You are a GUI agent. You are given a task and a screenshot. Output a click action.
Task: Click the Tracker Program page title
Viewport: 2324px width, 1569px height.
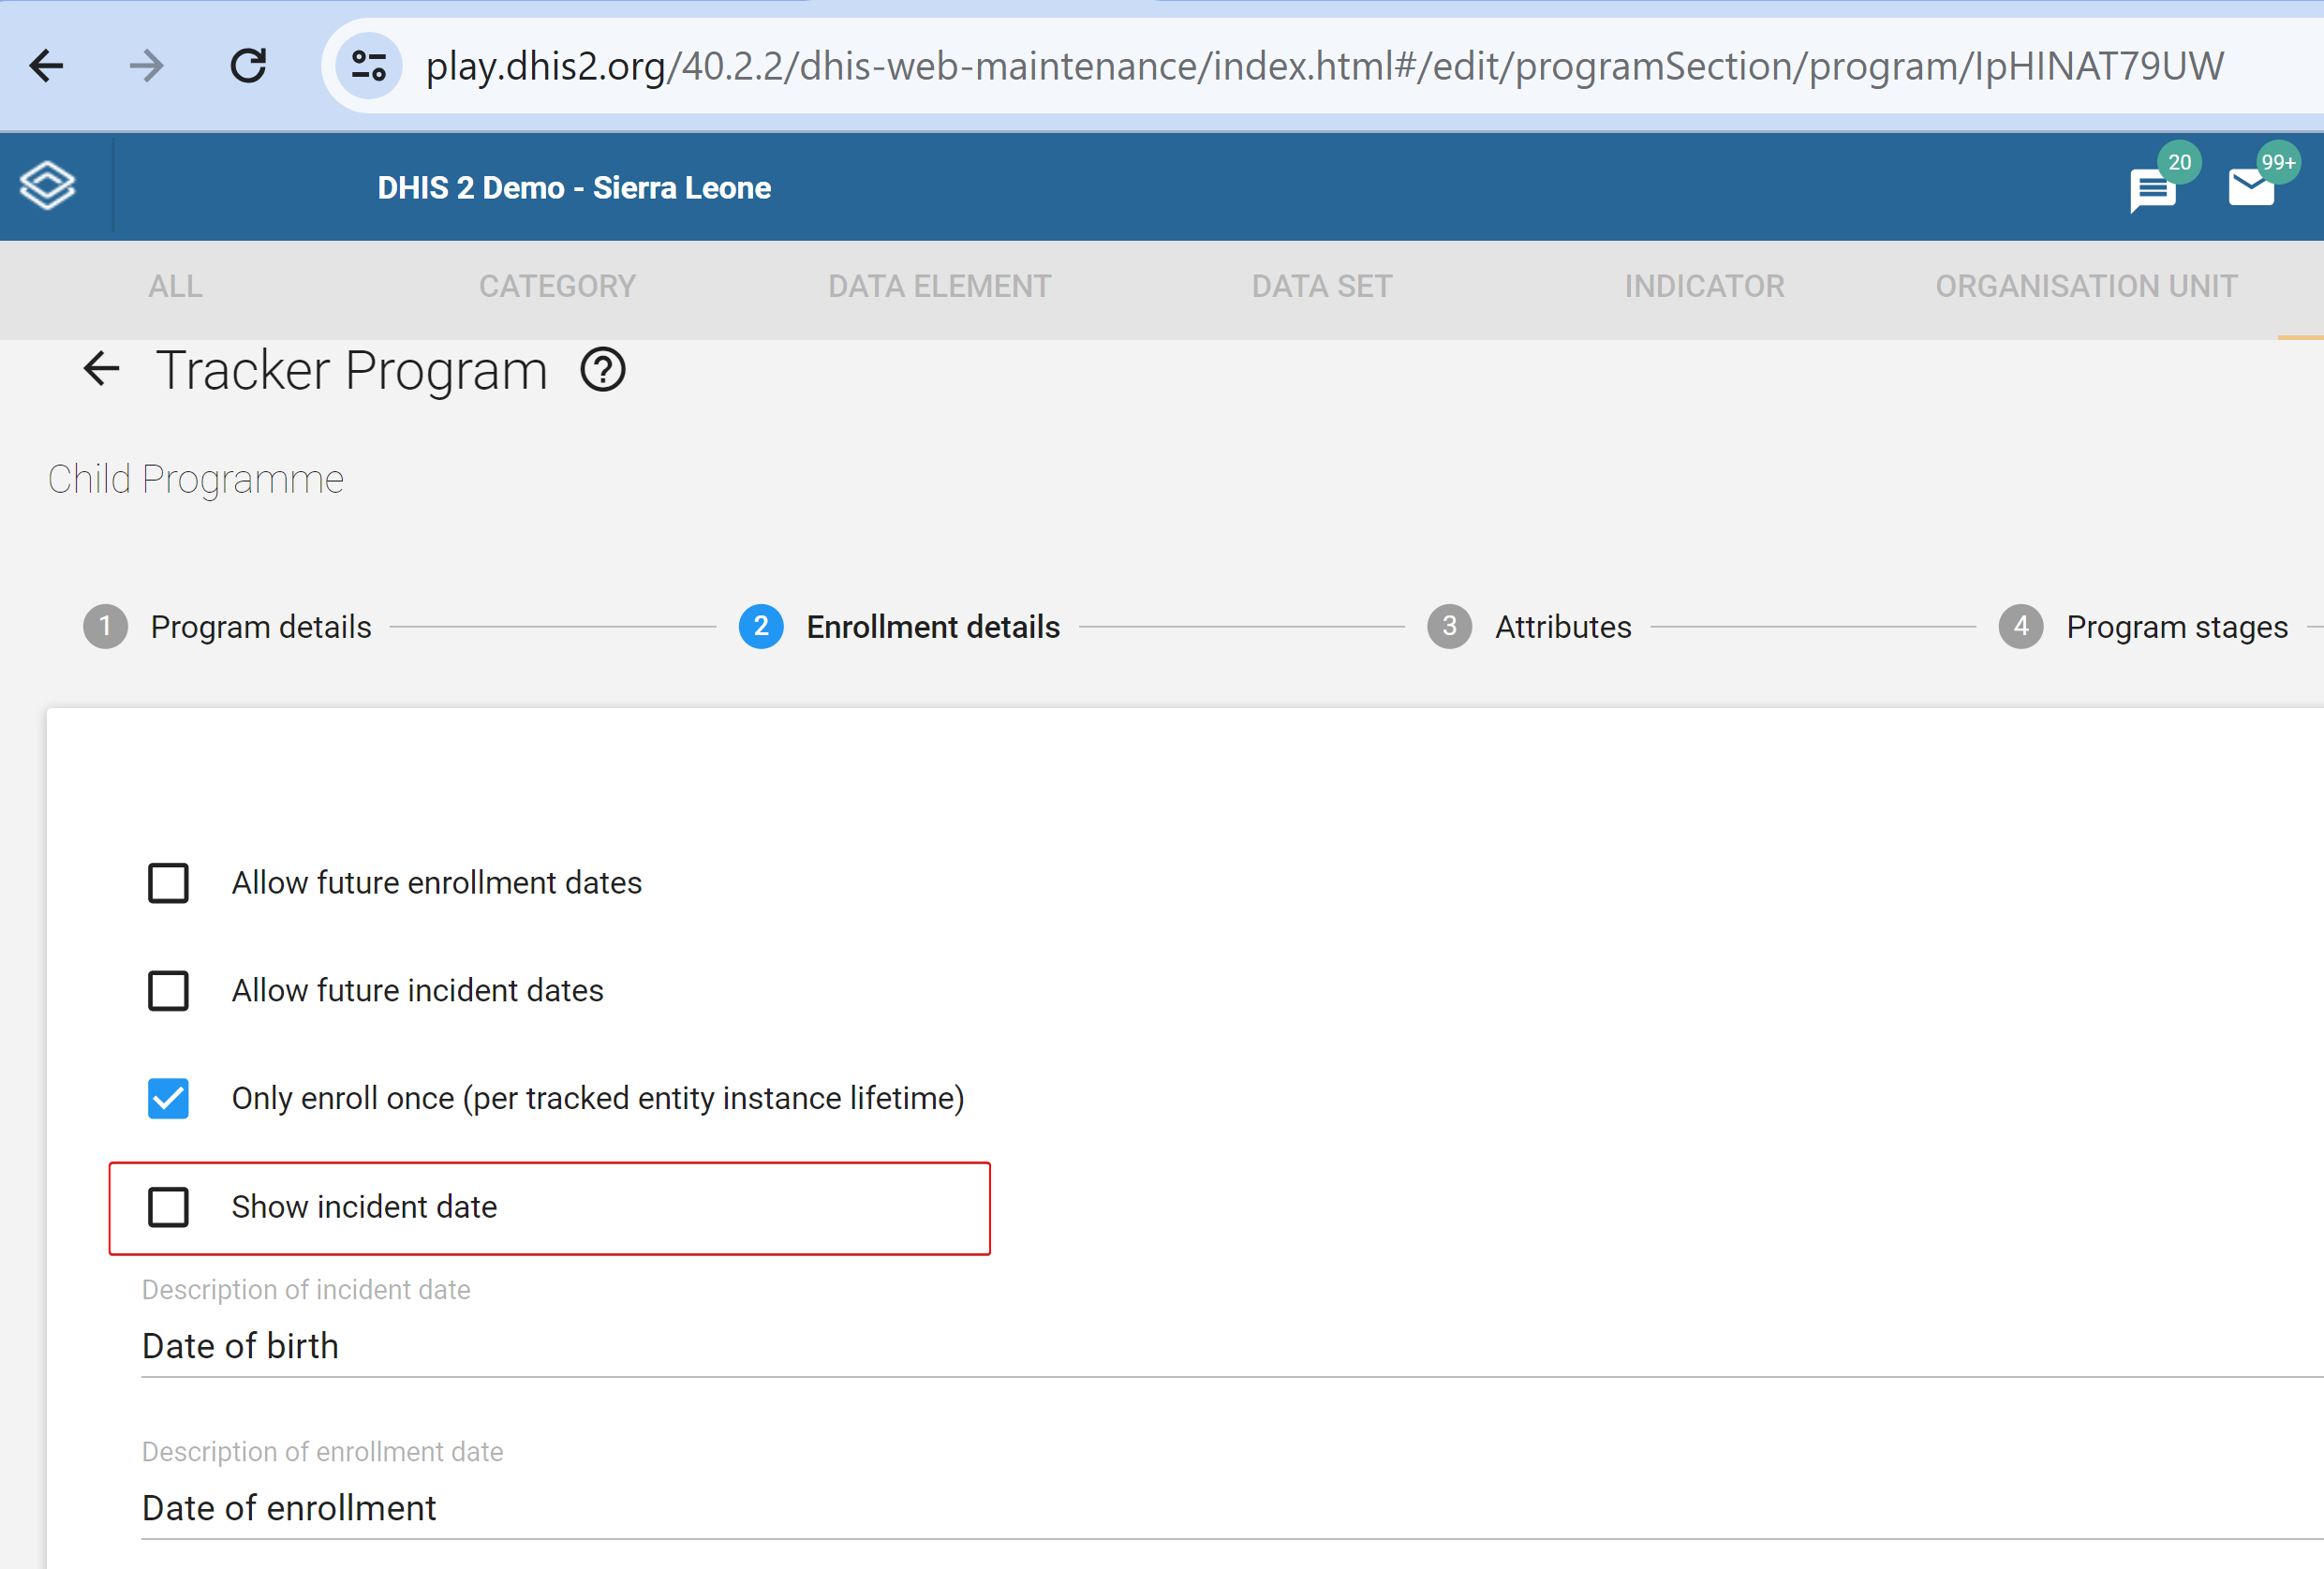352,370
